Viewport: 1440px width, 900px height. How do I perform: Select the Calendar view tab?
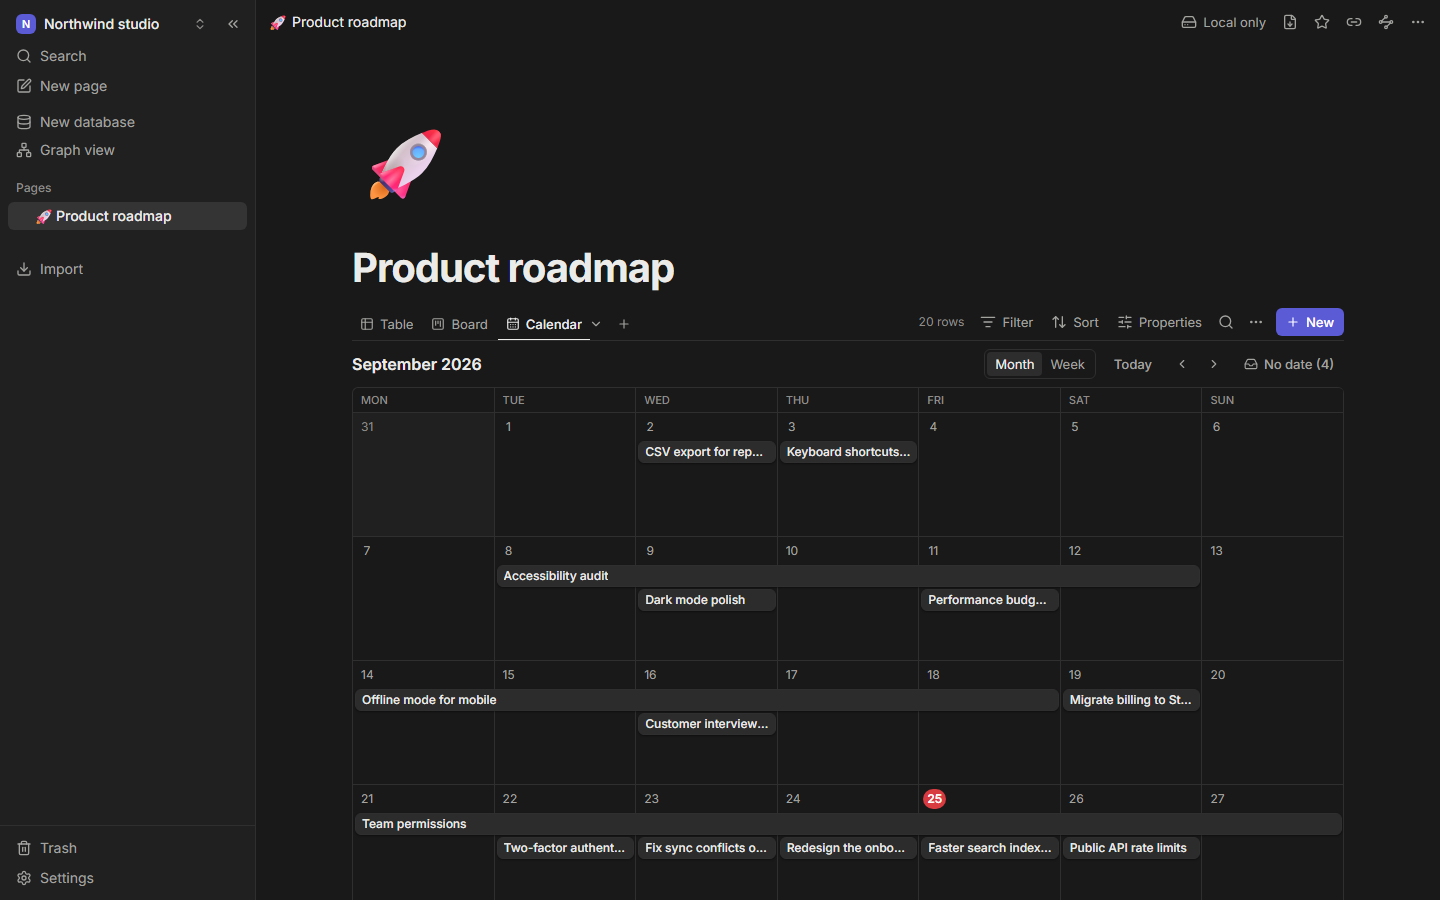pyautogui.click(x=544, y=324)
